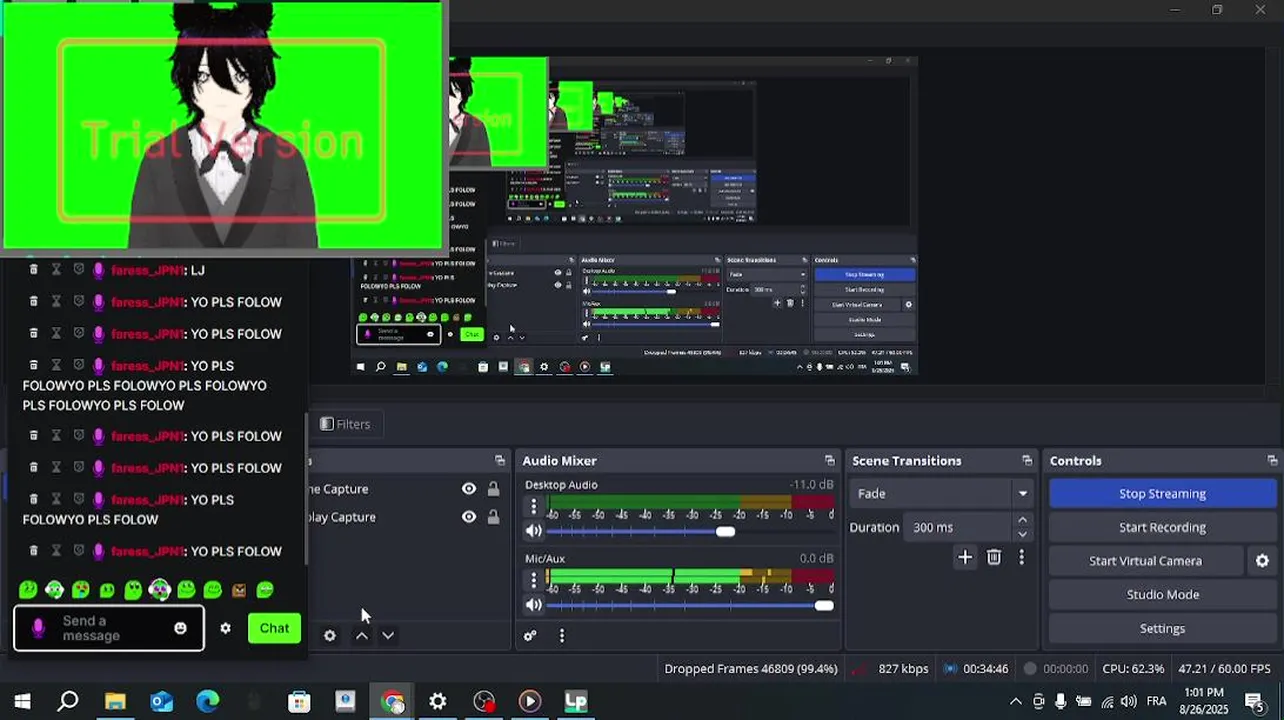Enable Studio Mode
1284x720 pixels.
click(1162, 595)
